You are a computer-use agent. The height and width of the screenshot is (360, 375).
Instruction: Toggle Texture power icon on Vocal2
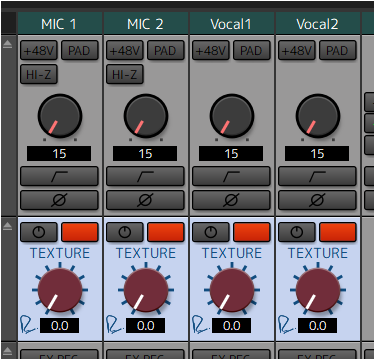(x=297, y=232)
